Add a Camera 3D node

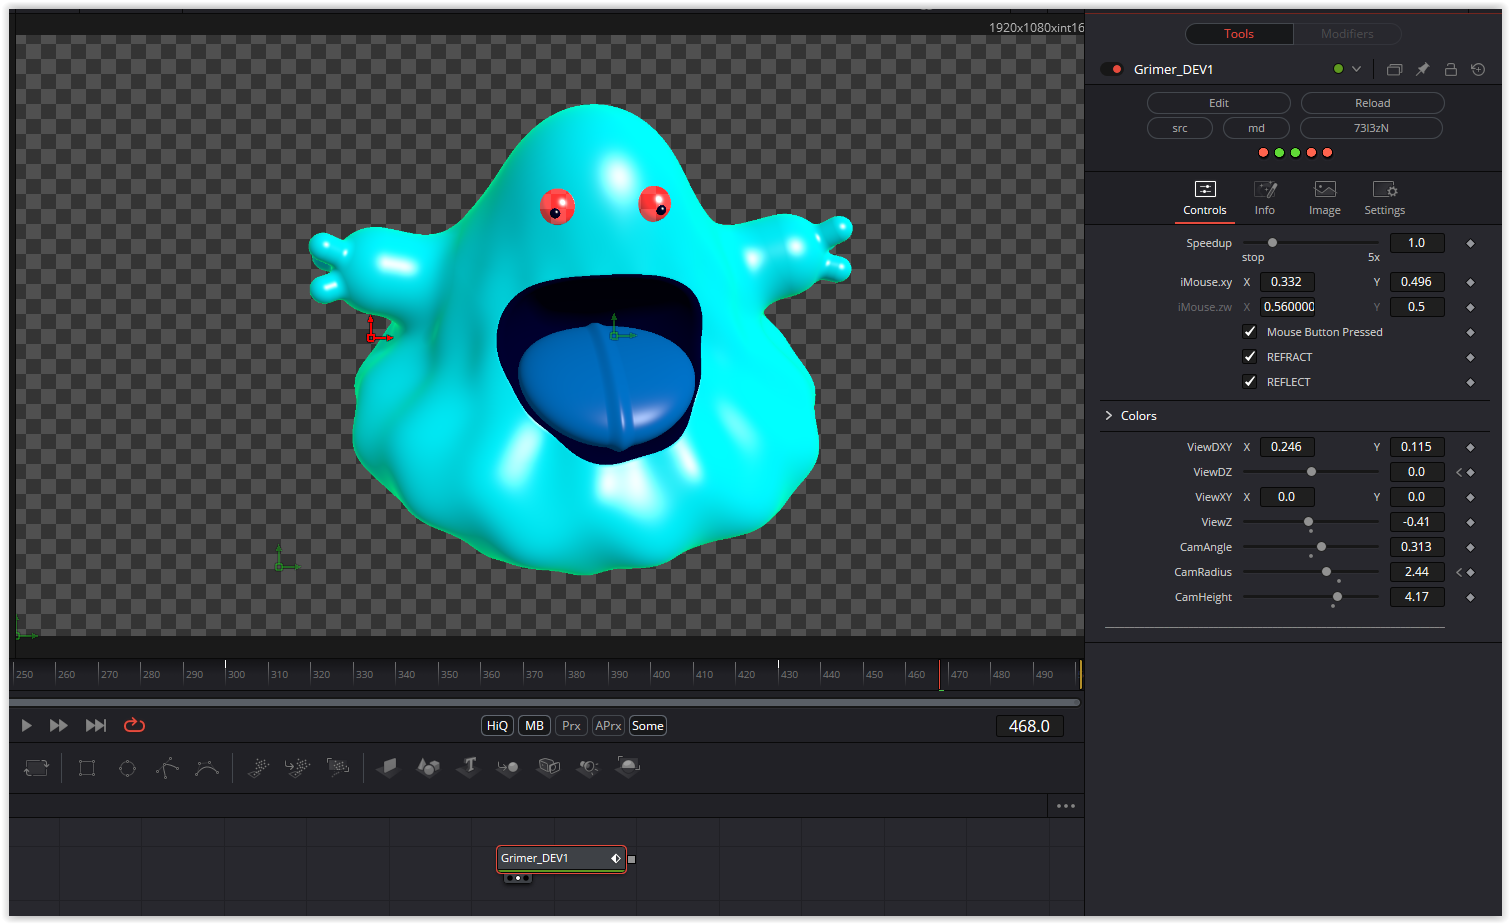coord(549,768)
